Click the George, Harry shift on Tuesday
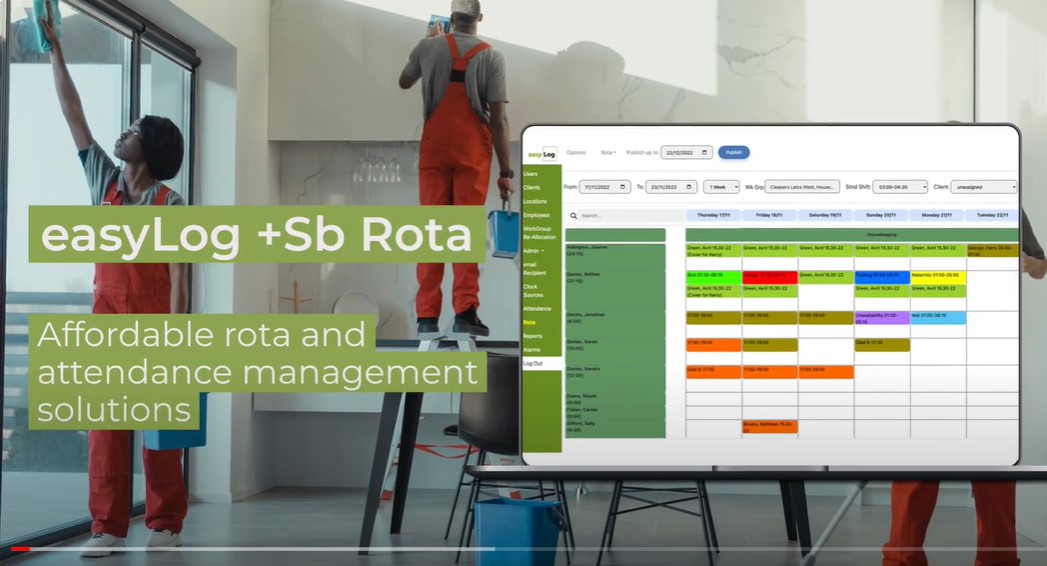 (x=992, y=250)
